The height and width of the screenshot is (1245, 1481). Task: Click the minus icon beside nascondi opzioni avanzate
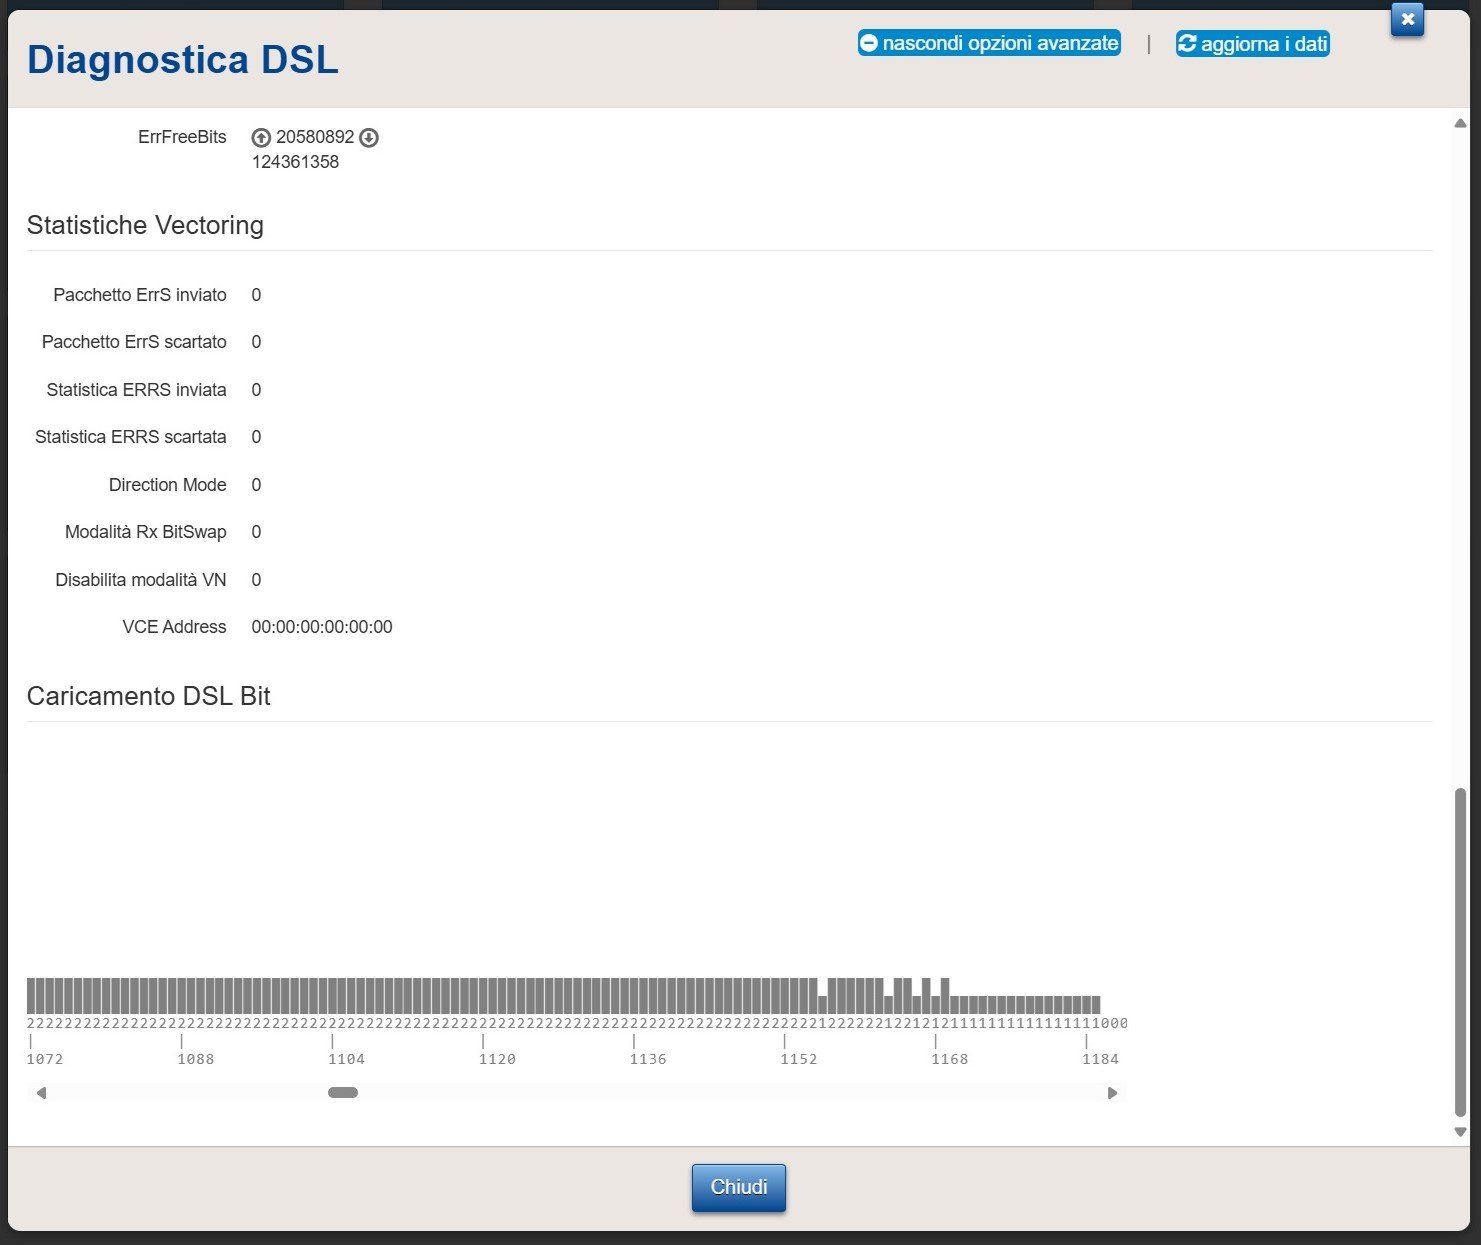coord(869,44)
